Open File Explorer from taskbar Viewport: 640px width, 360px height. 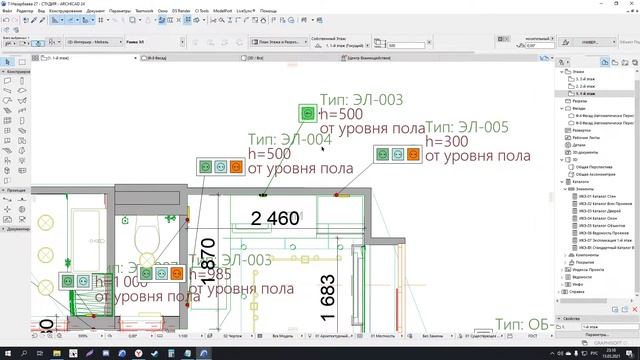point(57,353)
